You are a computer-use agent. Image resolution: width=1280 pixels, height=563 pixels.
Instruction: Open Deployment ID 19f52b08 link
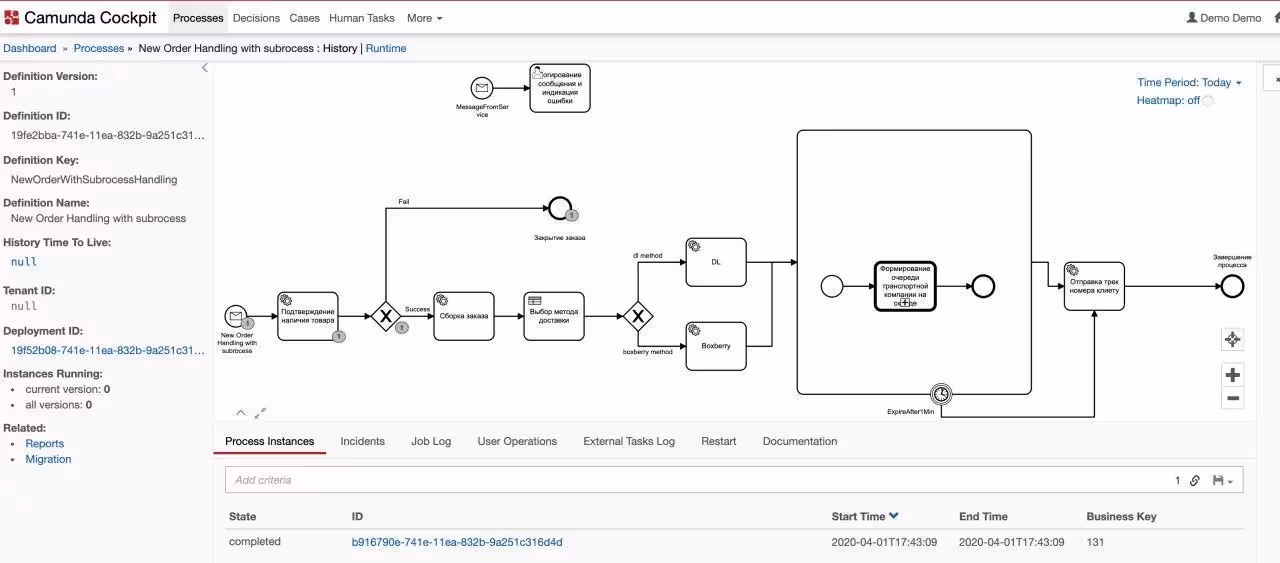pos(108,351)
